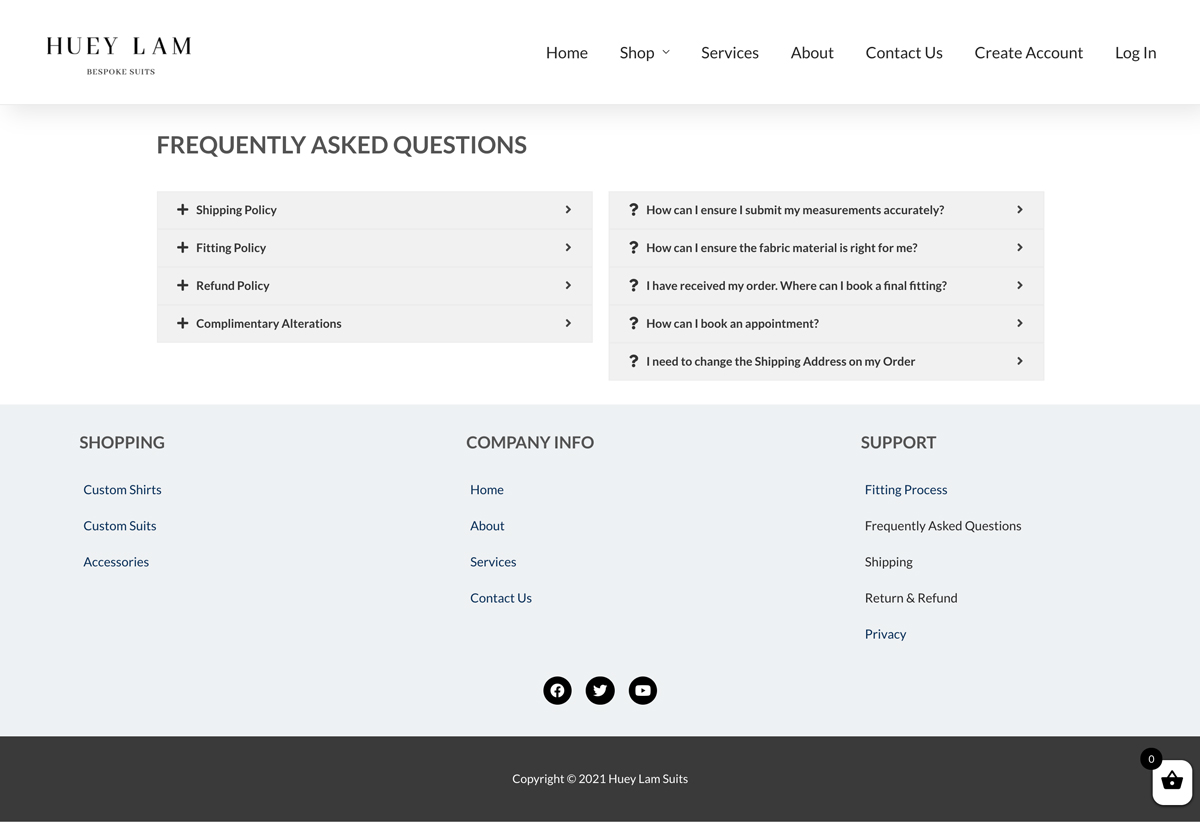The height and width of the screenshot is (822, 1200).
Task: Click question mark icon beside appointment booking question
Action: coord(633,324)
